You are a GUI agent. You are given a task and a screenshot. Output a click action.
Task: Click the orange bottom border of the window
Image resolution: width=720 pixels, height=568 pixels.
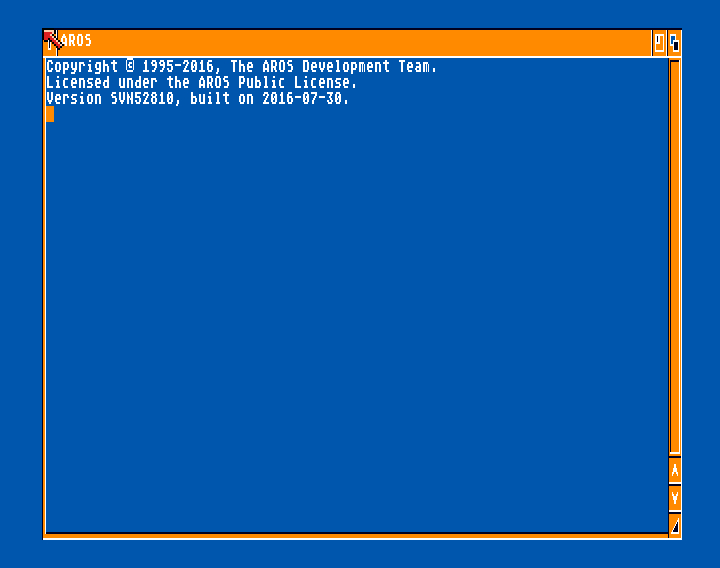click(x=356, y=536)
